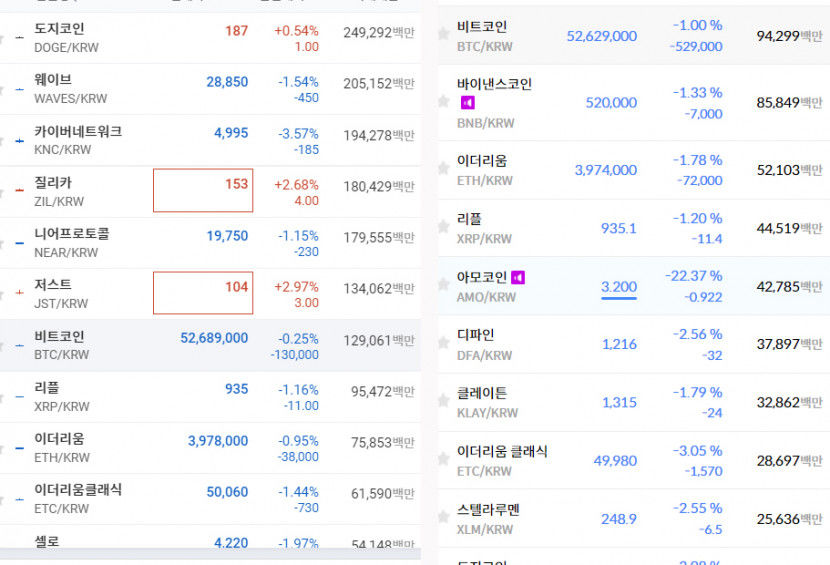Click the price 52,689,000

pos(214,338)
